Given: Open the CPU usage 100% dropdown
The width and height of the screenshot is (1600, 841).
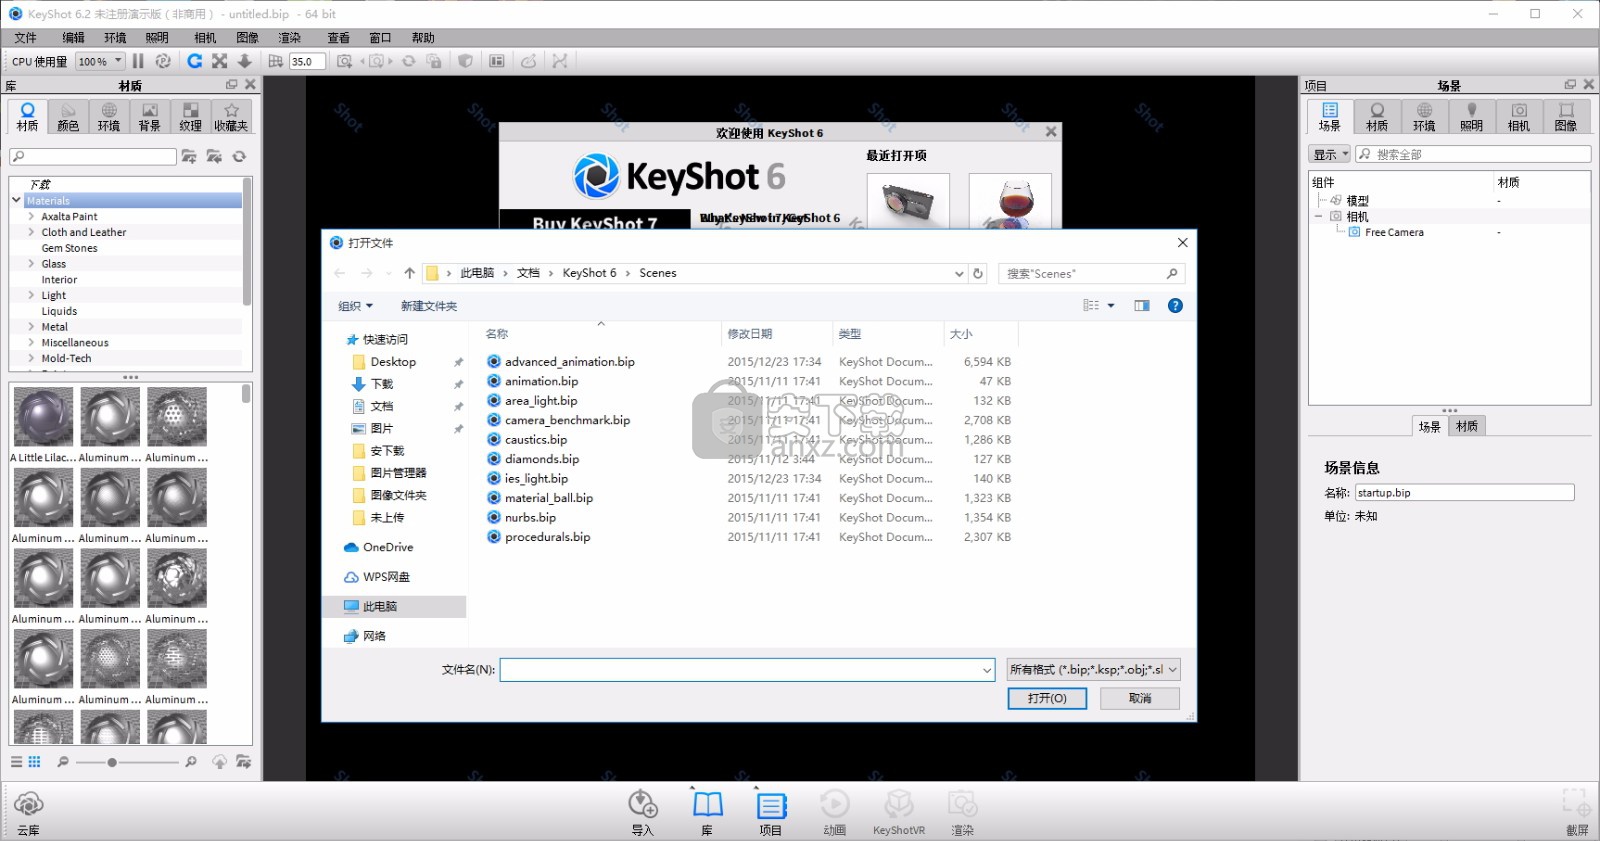Looking at the screenshot, I should click(100, 61).
